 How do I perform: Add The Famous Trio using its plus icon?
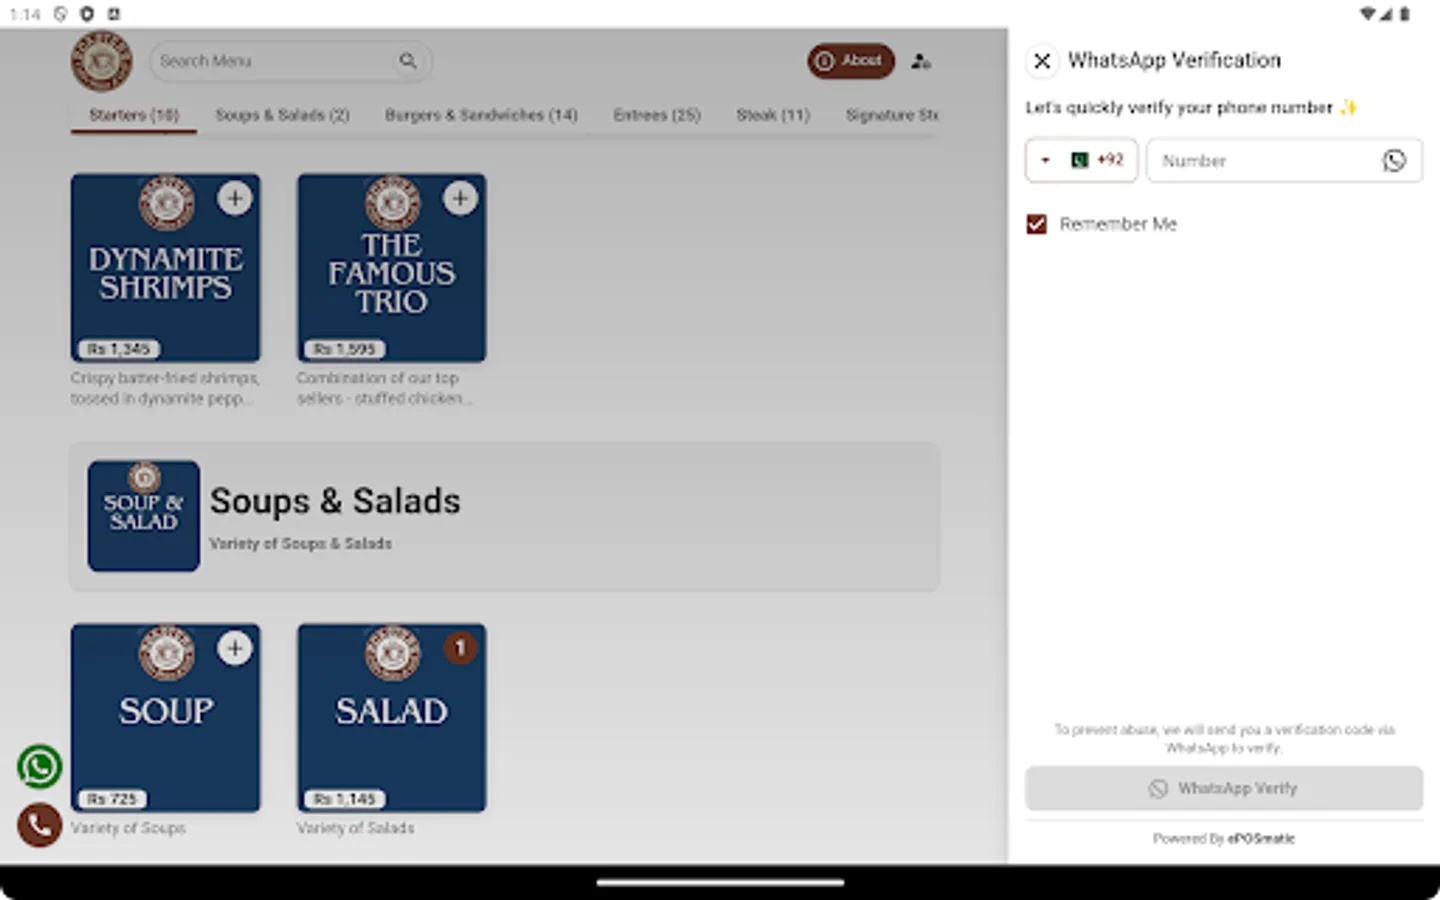[x=460, y=199]
